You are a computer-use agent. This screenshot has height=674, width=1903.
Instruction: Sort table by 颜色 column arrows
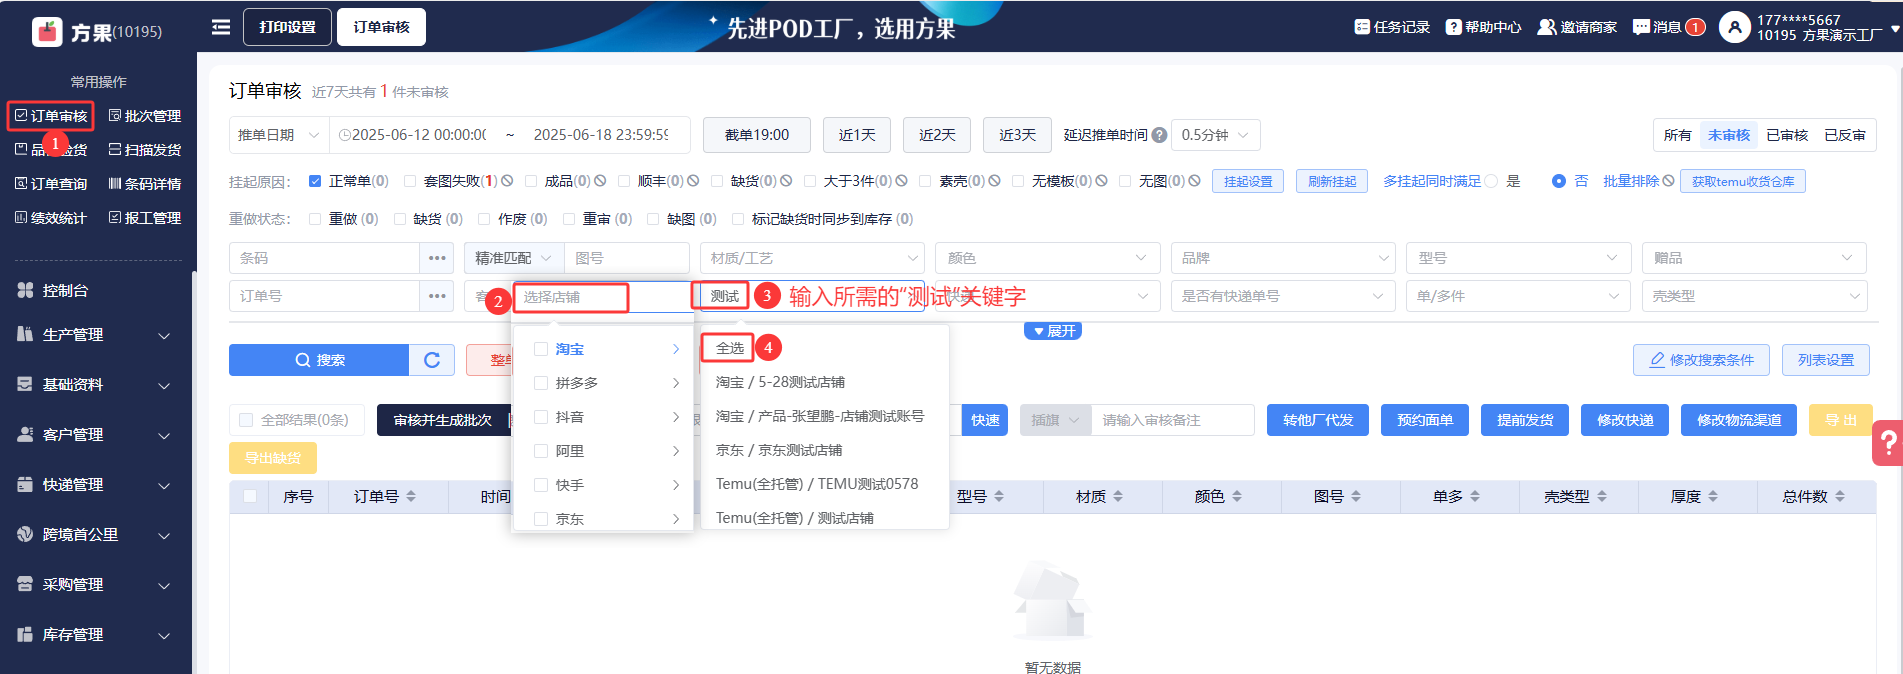click(x=1237, y=497)
